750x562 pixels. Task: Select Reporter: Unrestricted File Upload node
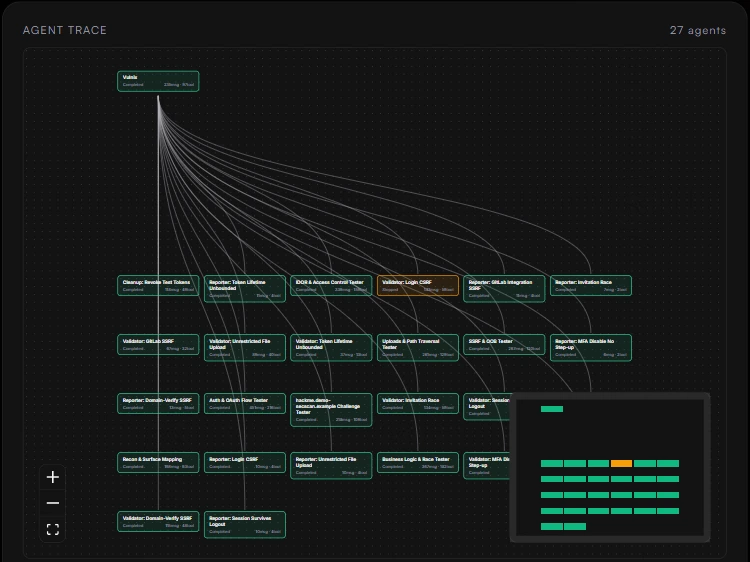pos(331,466)
